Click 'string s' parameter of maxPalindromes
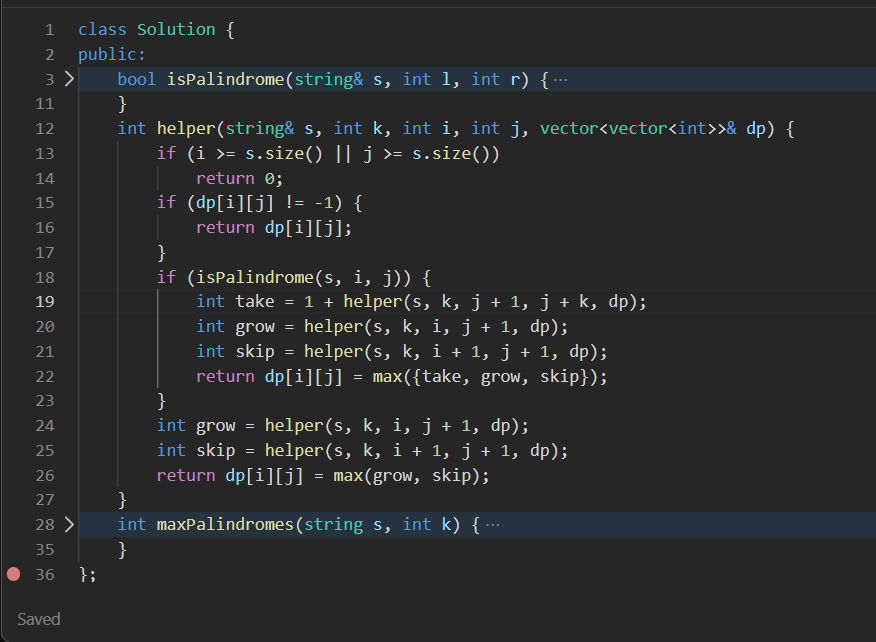This screenshot has height=642, width=876. pyautogui.click(x=343, y=525)
